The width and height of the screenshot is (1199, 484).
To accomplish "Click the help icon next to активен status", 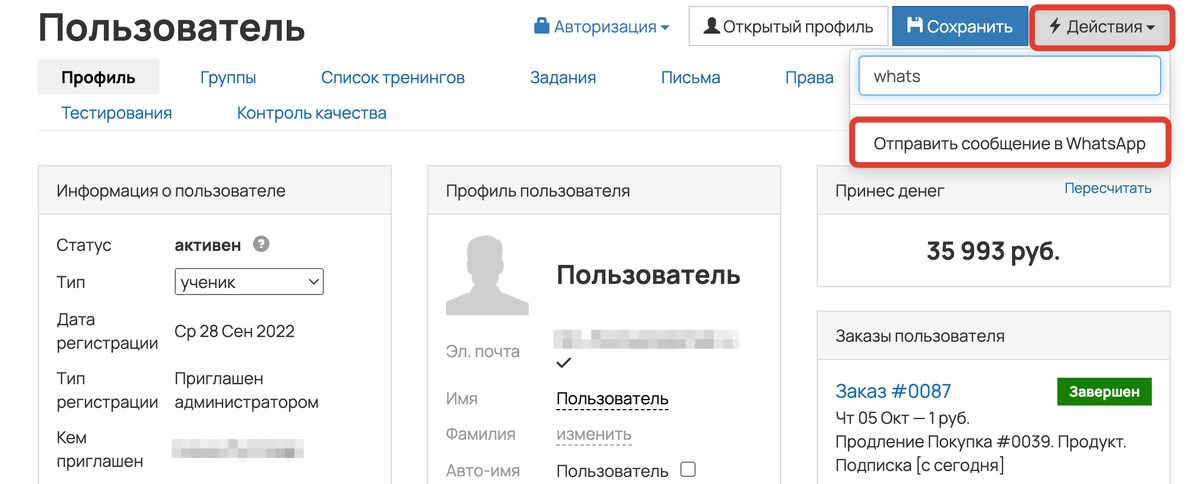I will [x=262, y=245].
